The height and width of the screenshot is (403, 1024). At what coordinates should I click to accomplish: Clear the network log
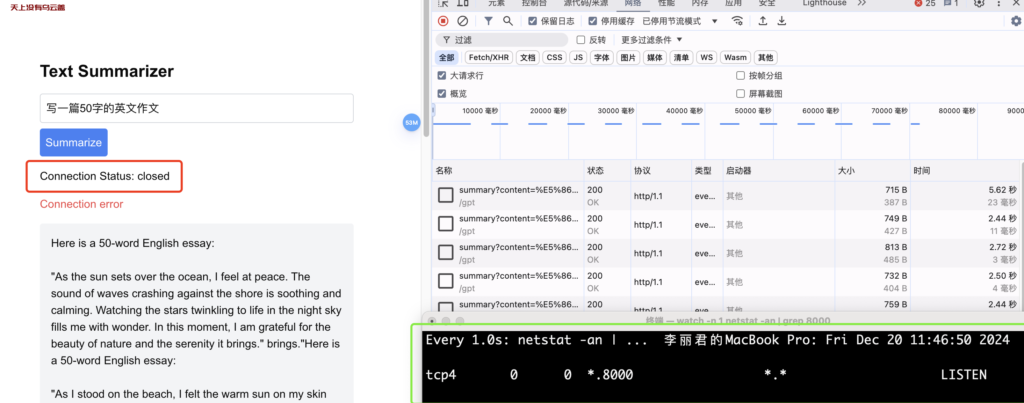[462, 21]
